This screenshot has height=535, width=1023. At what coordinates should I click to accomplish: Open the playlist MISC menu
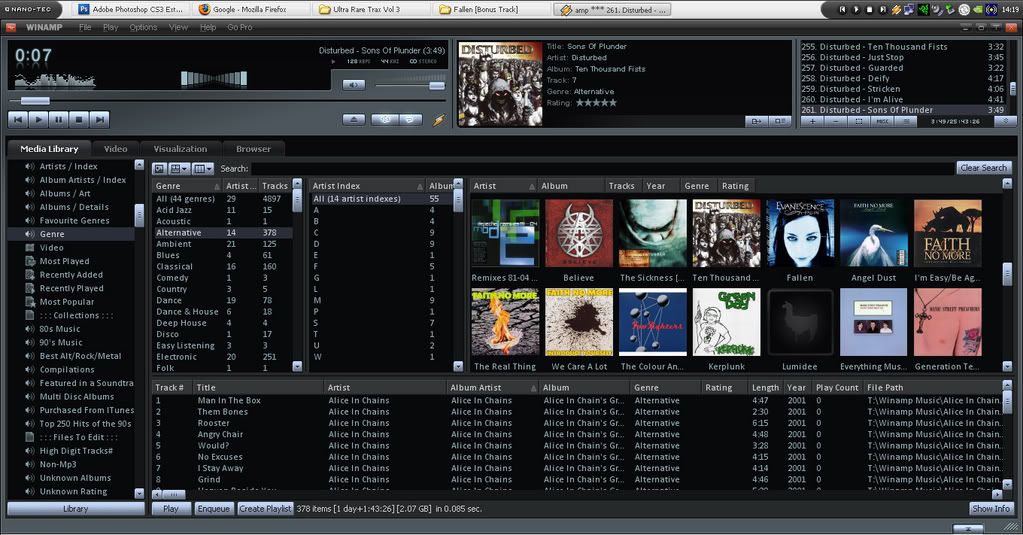pyautogui.click(x=882, y=121)
